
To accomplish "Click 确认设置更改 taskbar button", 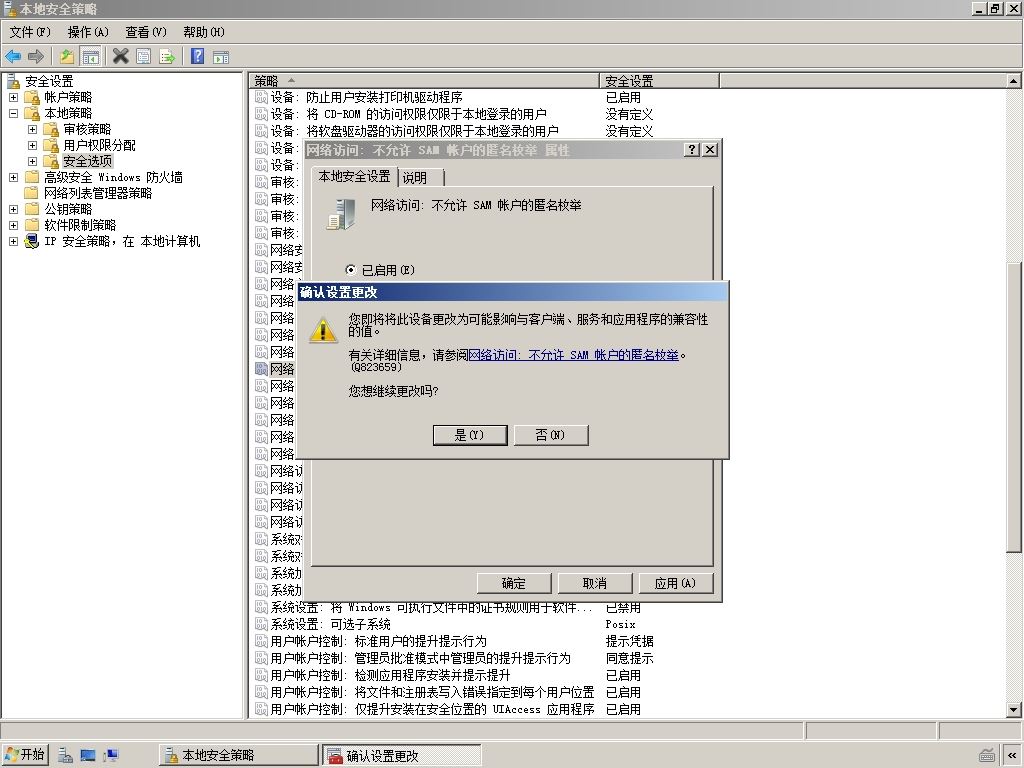I will [x=402, y=756].
